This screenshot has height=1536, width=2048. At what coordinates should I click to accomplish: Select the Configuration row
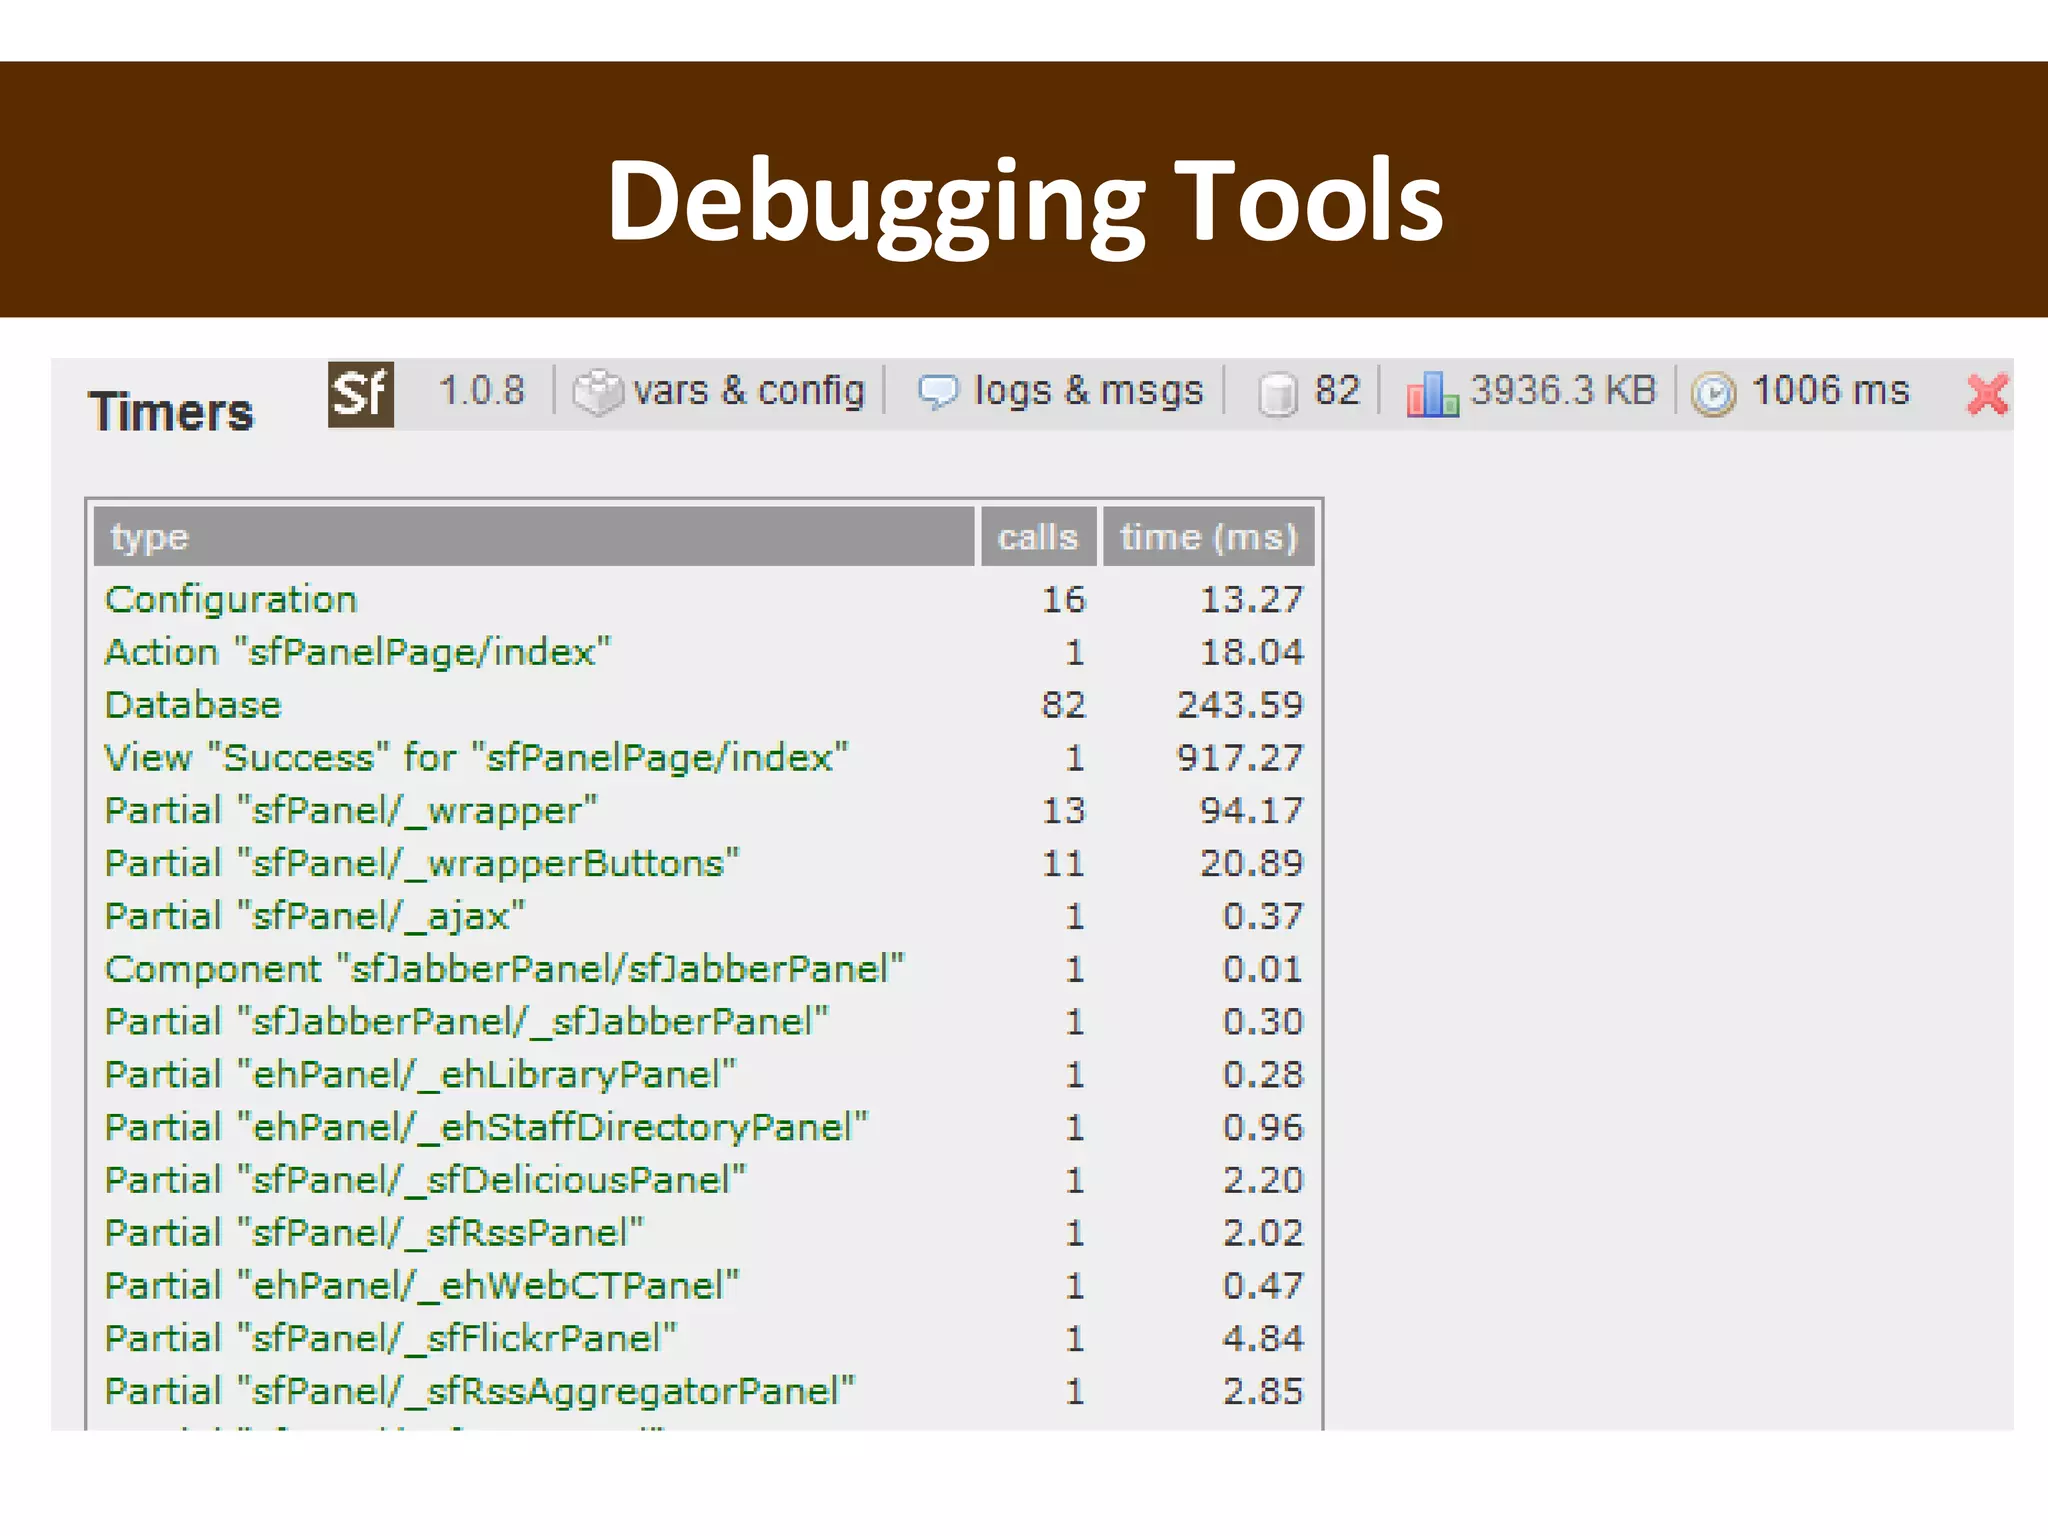click(x=704, y=599)
